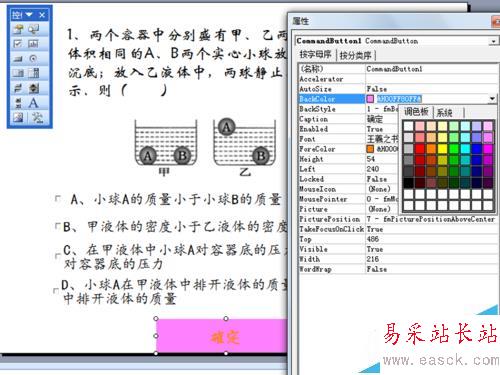Select the Left property row
Viewport: 500px width, 375px height.
pos(348,169)
